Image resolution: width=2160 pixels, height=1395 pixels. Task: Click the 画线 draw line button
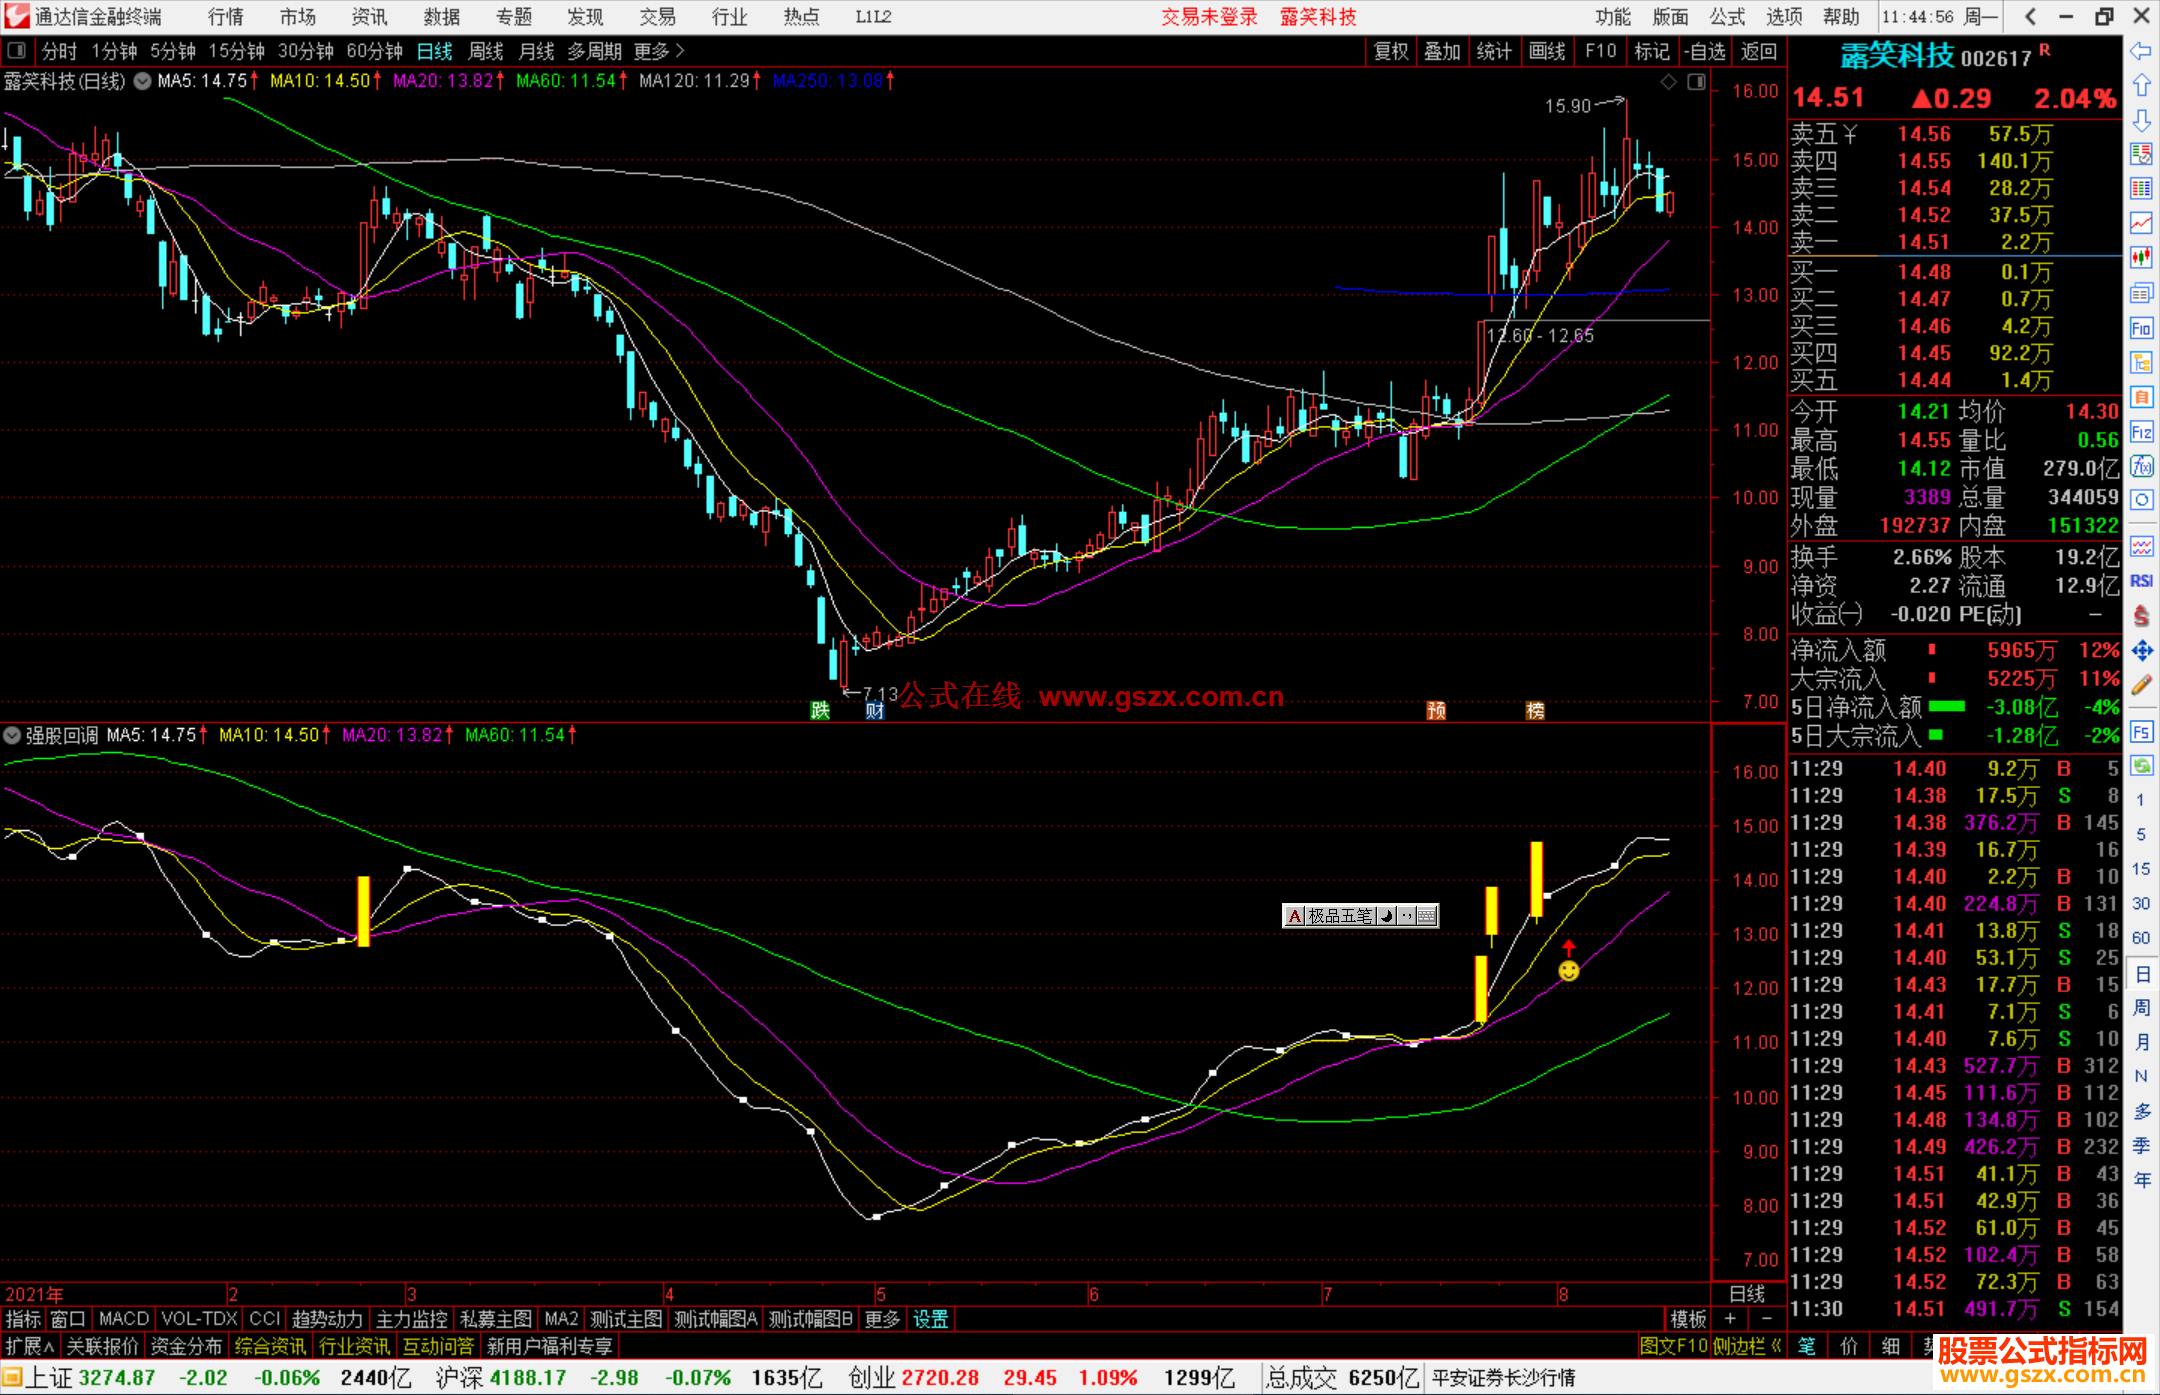coord(1548,51)
